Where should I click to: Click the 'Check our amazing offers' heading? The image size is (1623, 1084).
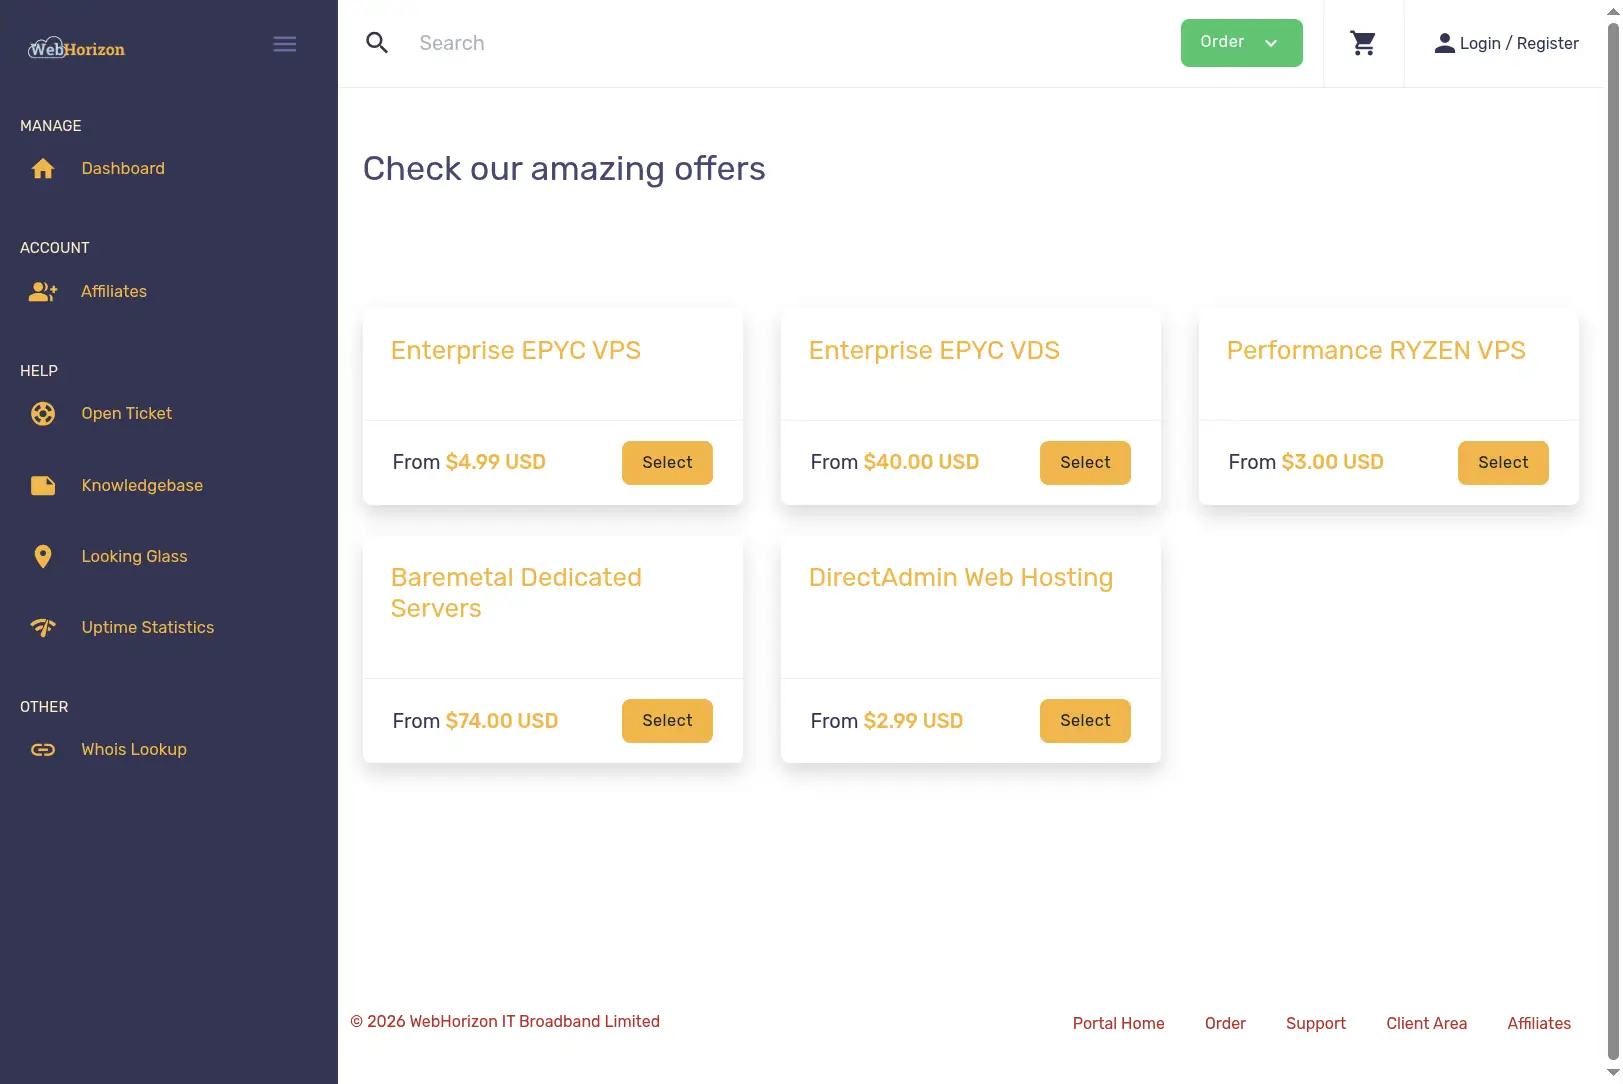tap(564, 169)
